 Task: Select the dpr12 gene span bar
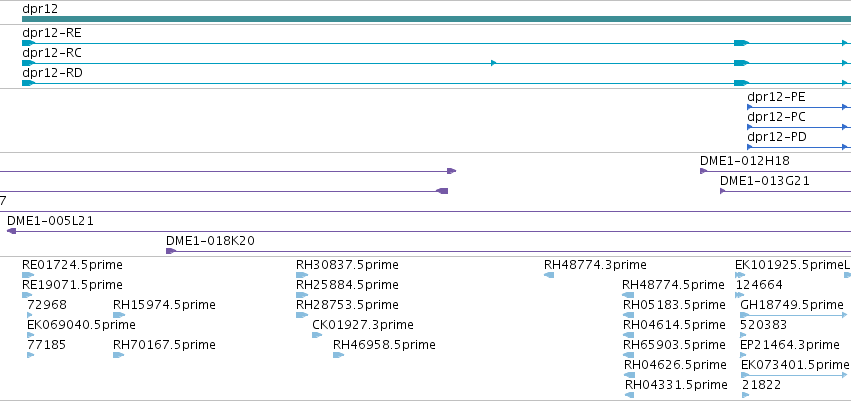(x=436, y=19)
